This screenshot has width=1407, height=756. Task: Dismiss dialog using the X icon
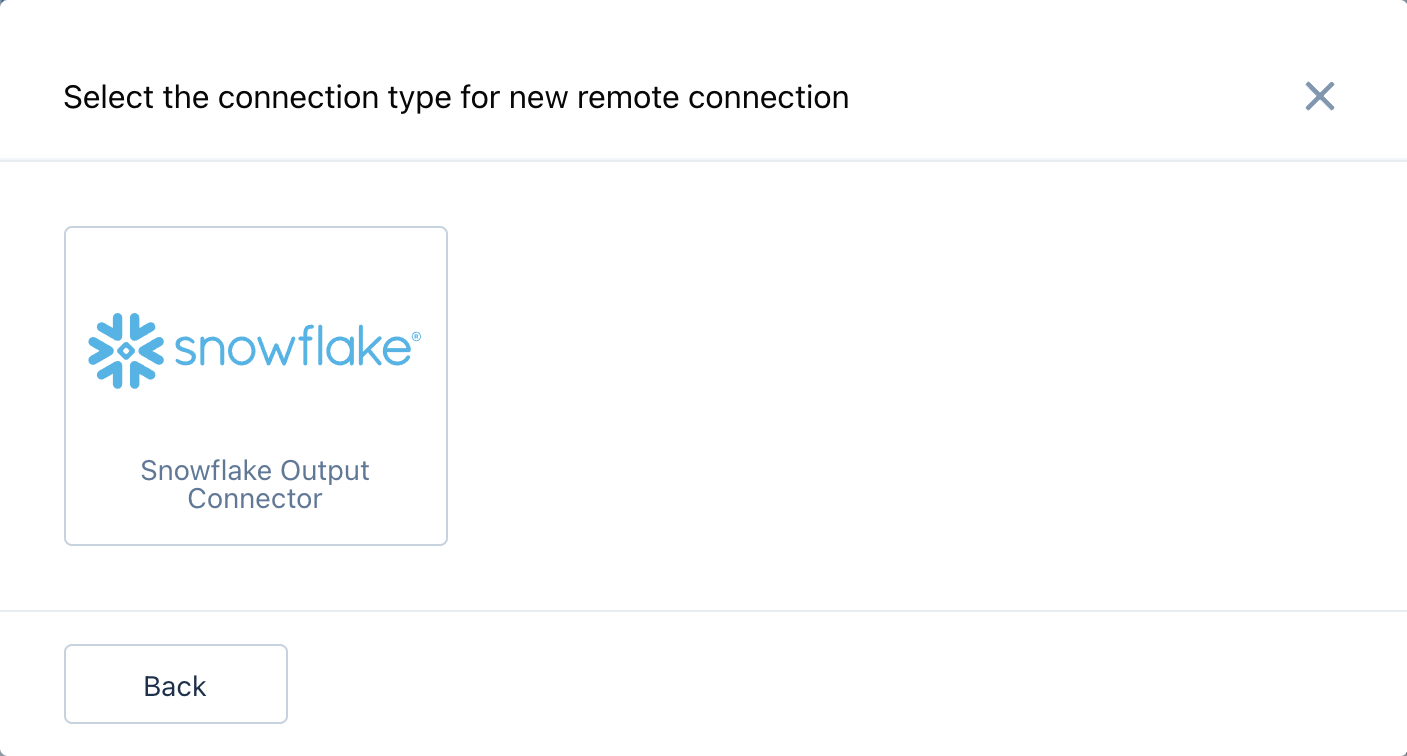(x=1319, y=97)
